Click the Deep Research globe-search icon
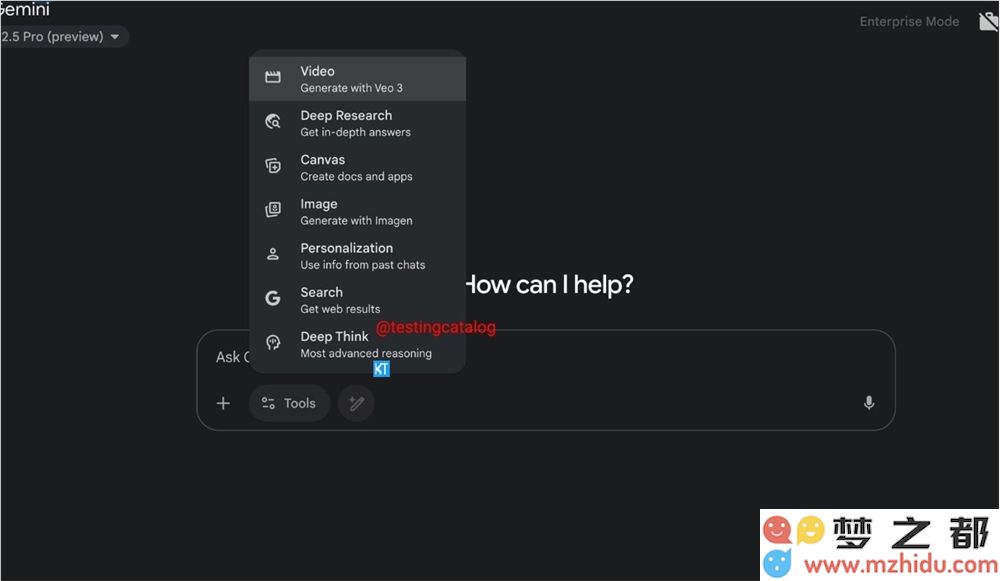The height and width of the screenshot is (581, 1000). (273, 121)
